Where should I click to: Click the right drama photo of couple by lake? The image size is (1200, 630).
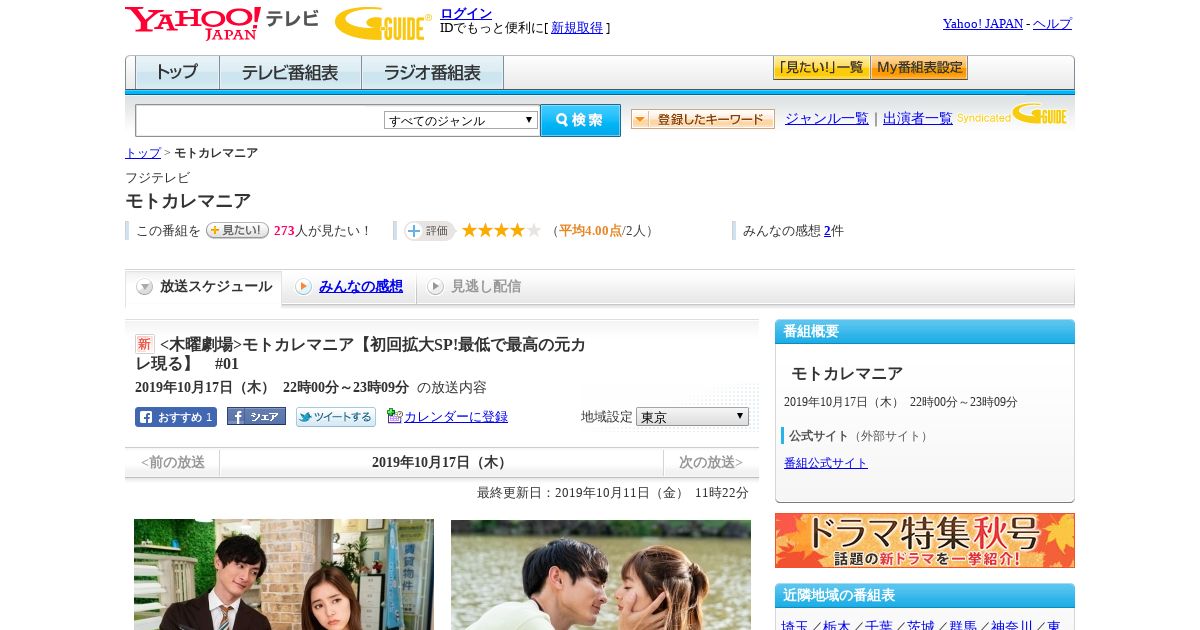pyautogui.click(x=601, y=575)
